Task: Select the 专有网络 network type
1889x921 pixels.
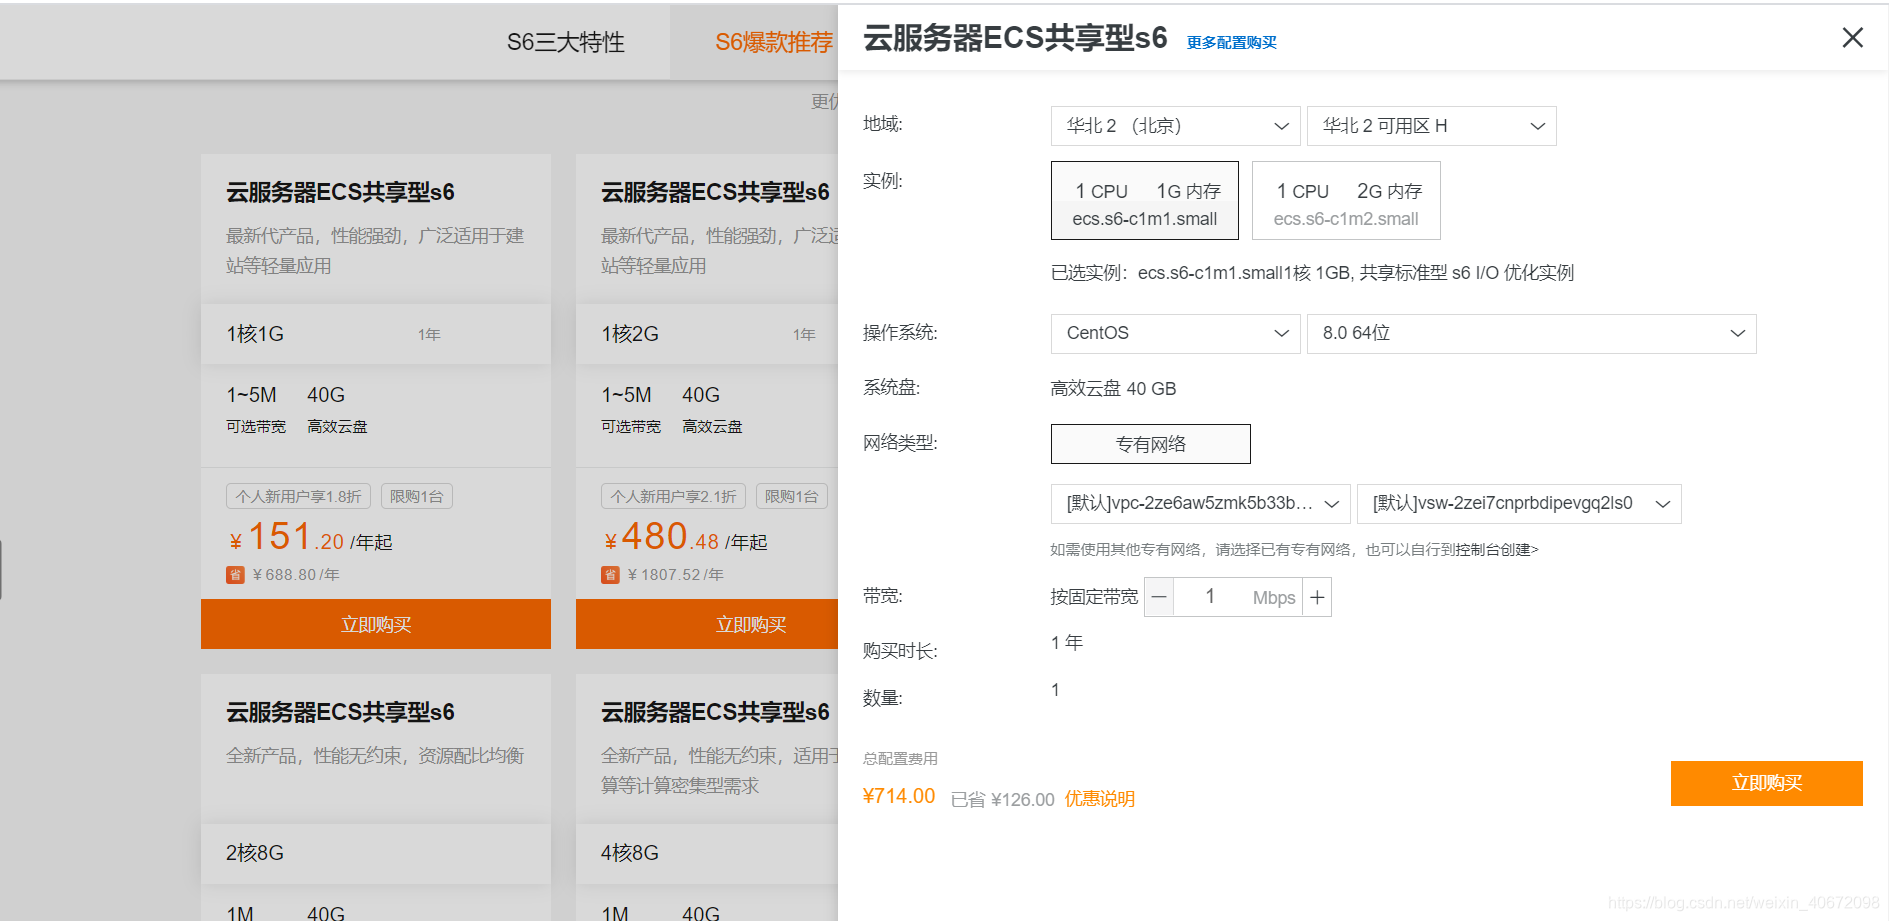Action: [1150, 444]
